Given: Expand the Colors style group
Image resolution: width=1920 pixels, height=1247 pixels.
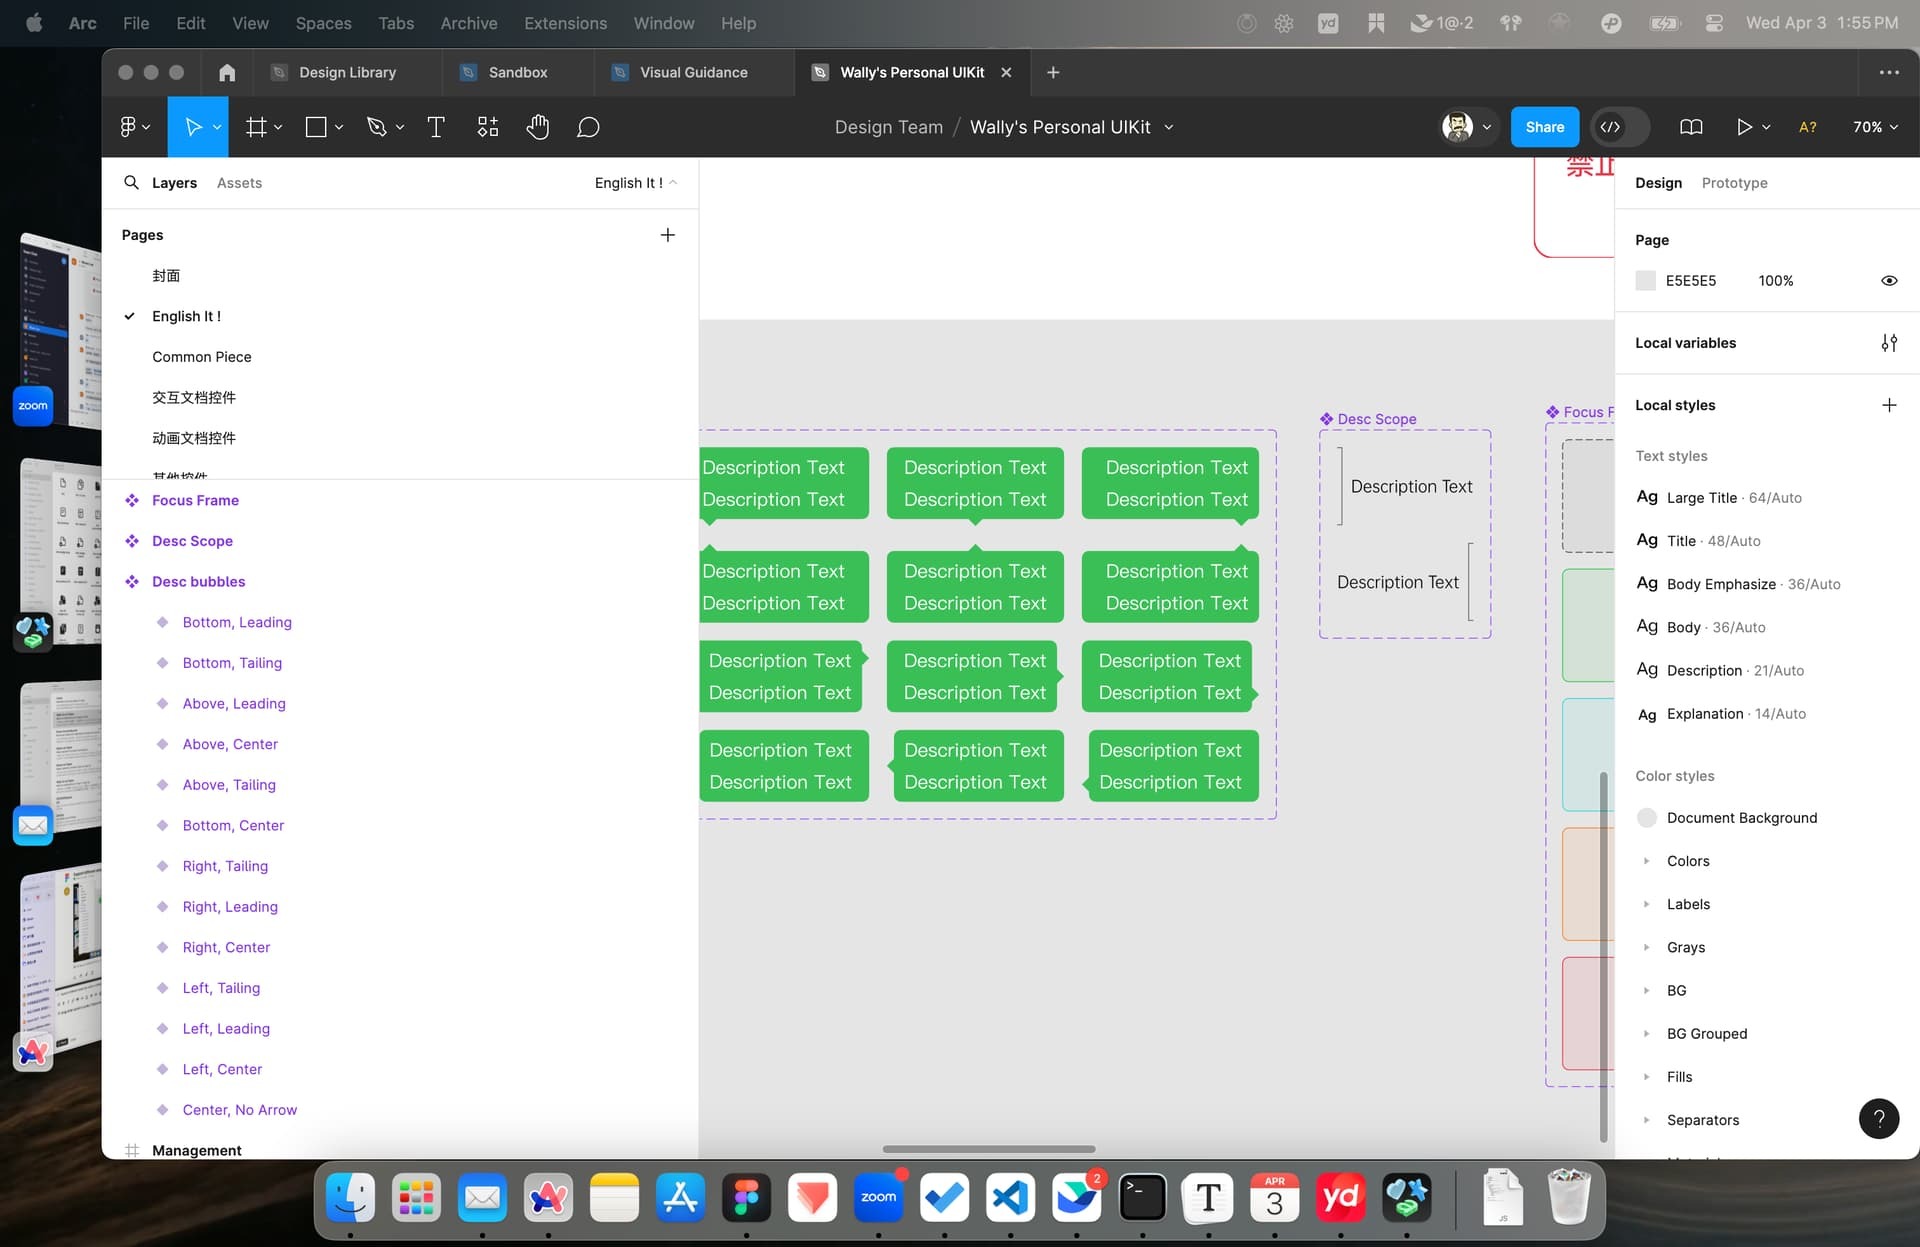Looking at the screenshot, I should click(1646, 861).
